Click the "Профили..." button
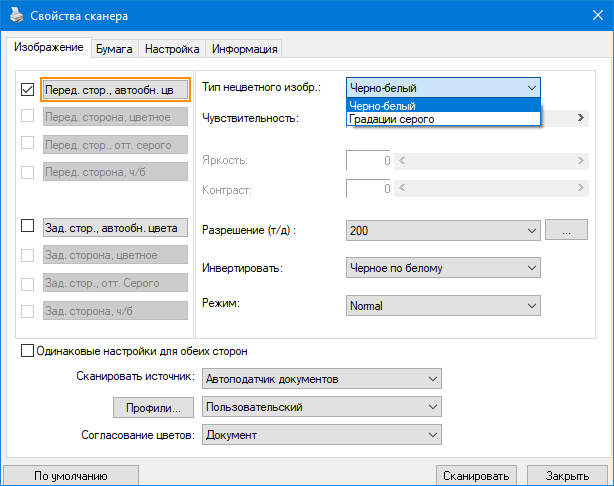This screenshot has height=486, width=614. coord(152,408)
